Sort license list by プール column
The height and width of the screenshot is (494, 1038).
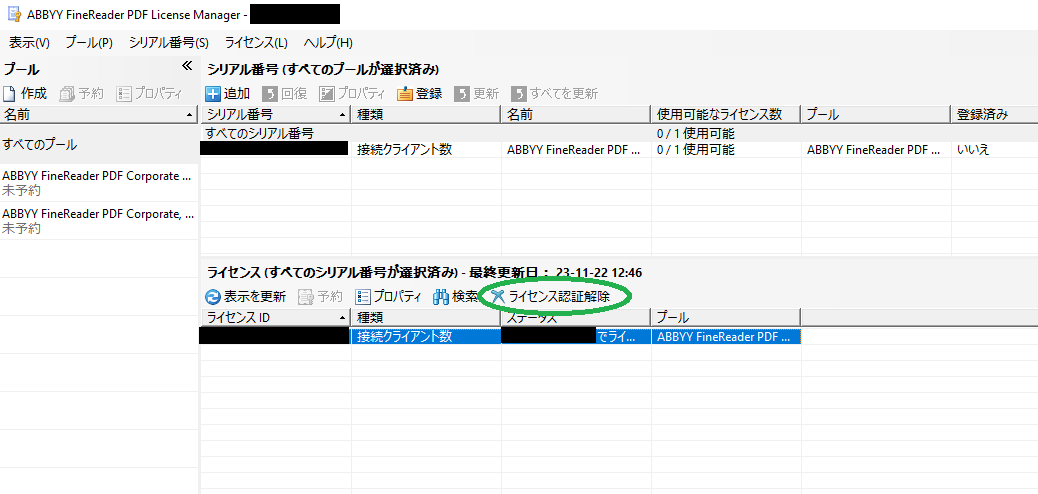click(726, 317)
